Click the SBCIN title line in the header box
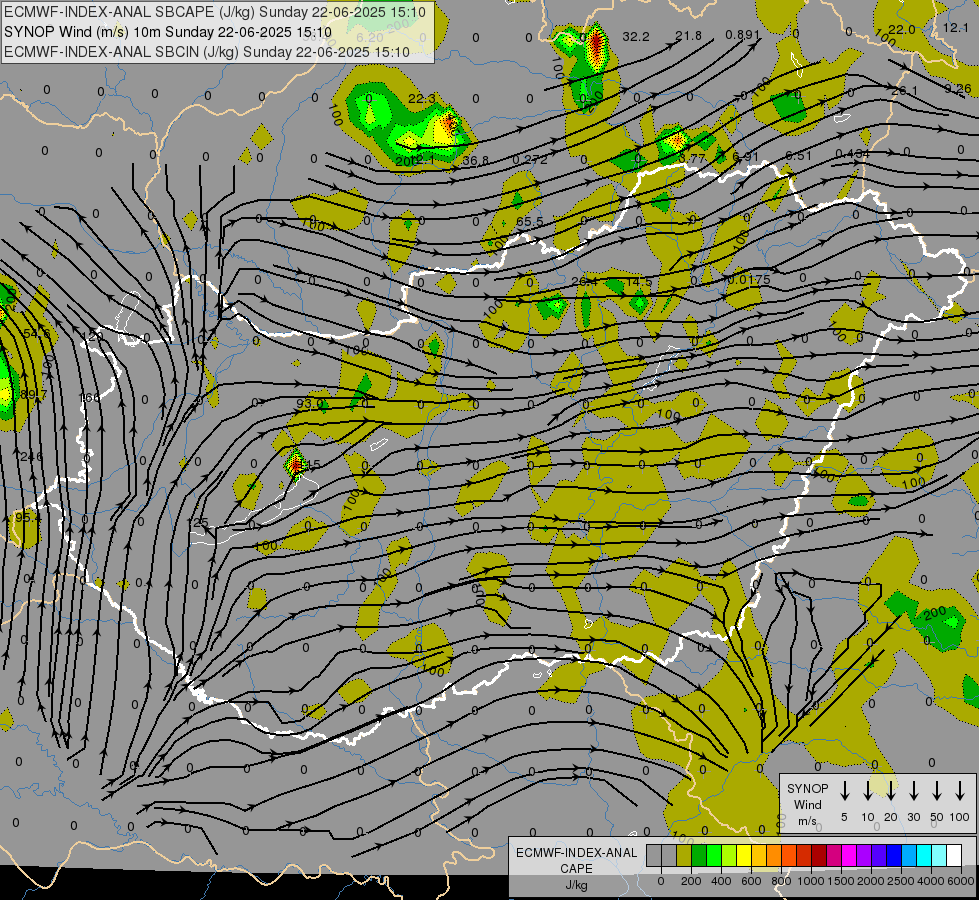The image size is (979, 900). [207, 52]
